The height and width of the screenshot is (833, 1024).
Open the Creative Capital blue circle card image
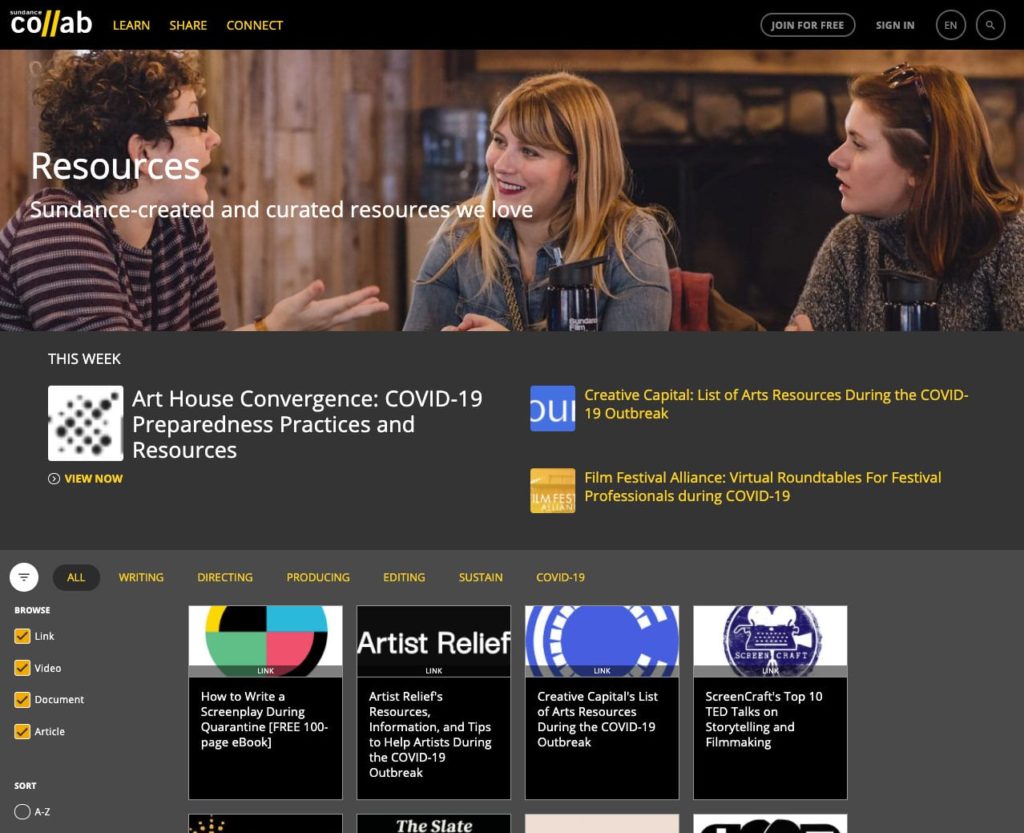(602, 640)
